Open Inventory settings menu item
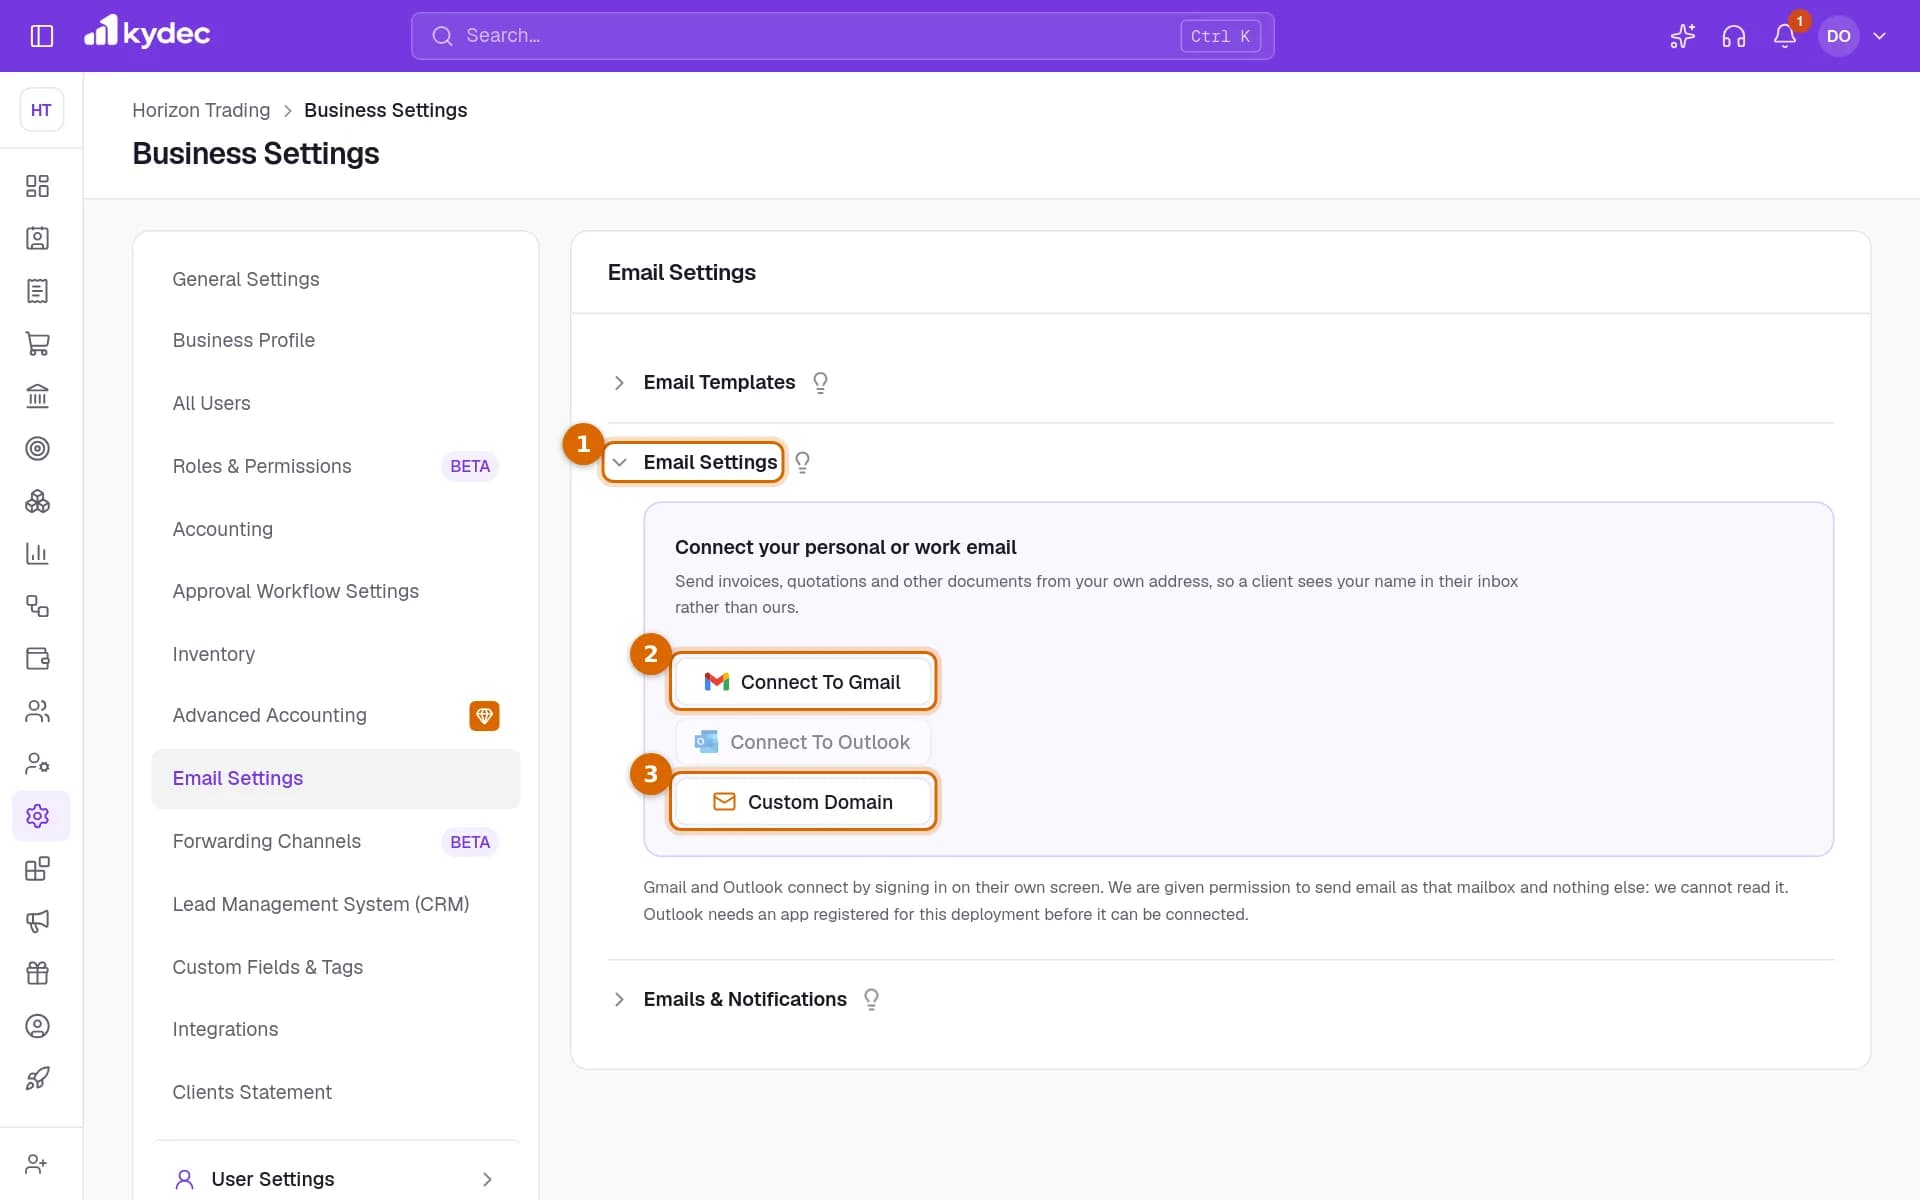Viewport: 1920px width, 1200px height. coord(336,654)
